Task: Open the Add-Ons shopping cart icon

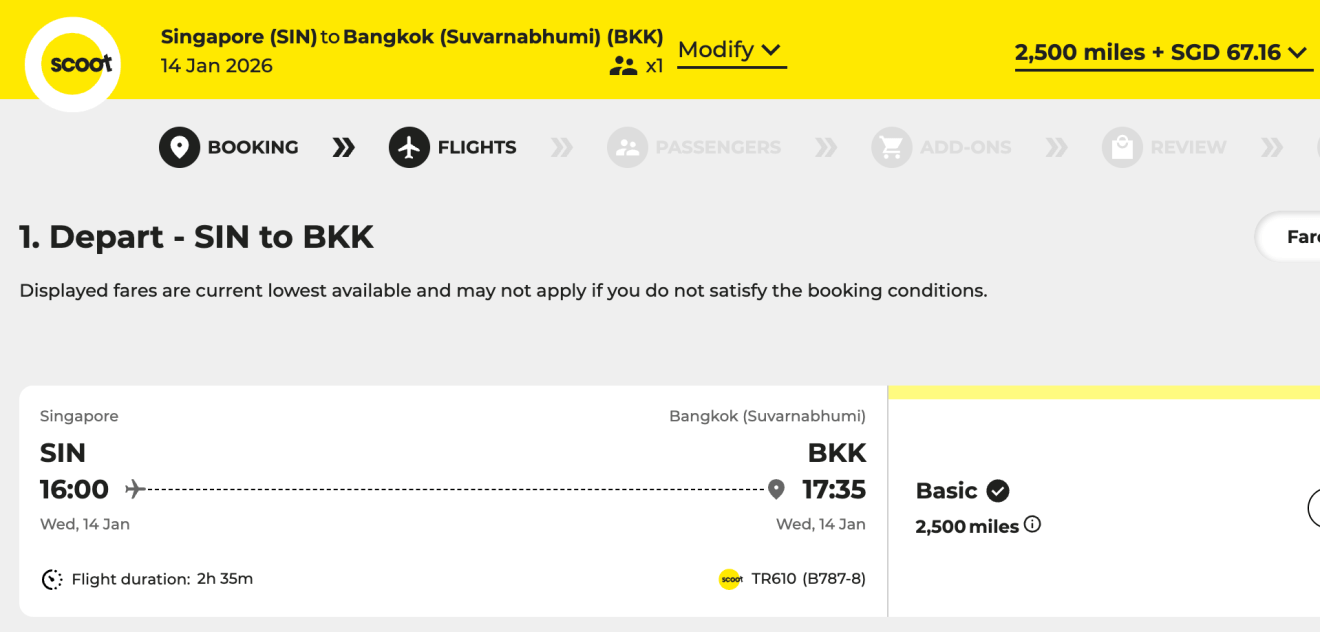Action: (891, 147)
